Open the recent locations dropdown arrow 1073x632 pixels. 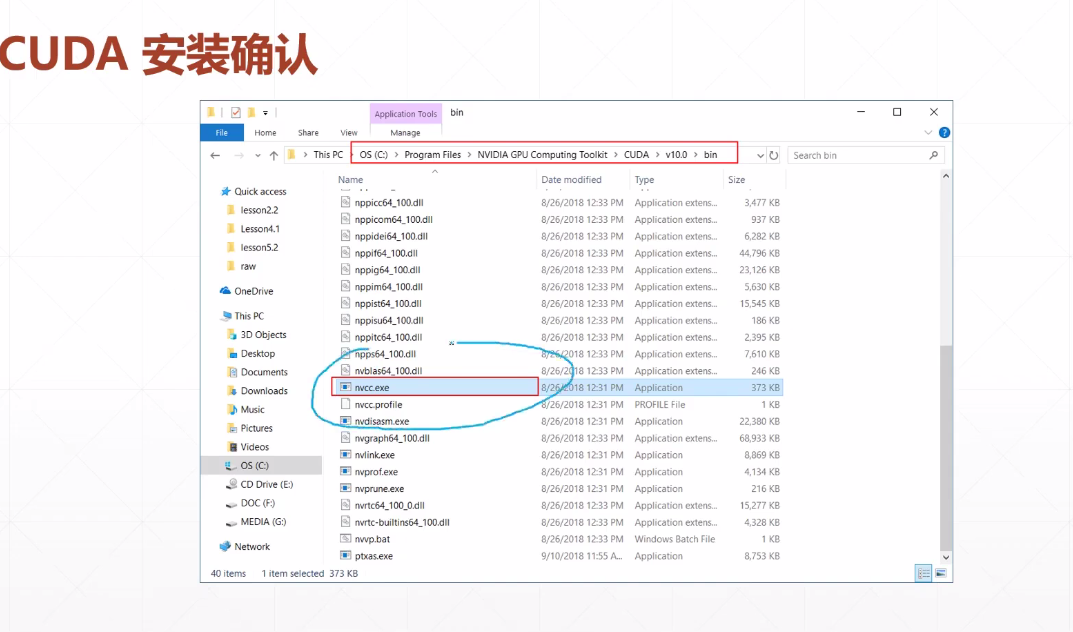point(257,155)
